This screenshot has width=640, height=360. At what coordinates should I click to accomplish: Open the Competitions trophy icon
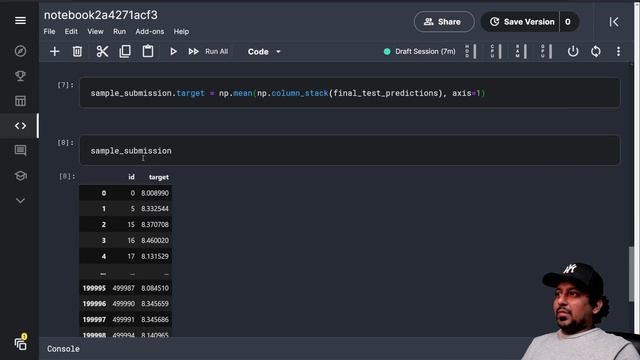click(x=20, y=76)
